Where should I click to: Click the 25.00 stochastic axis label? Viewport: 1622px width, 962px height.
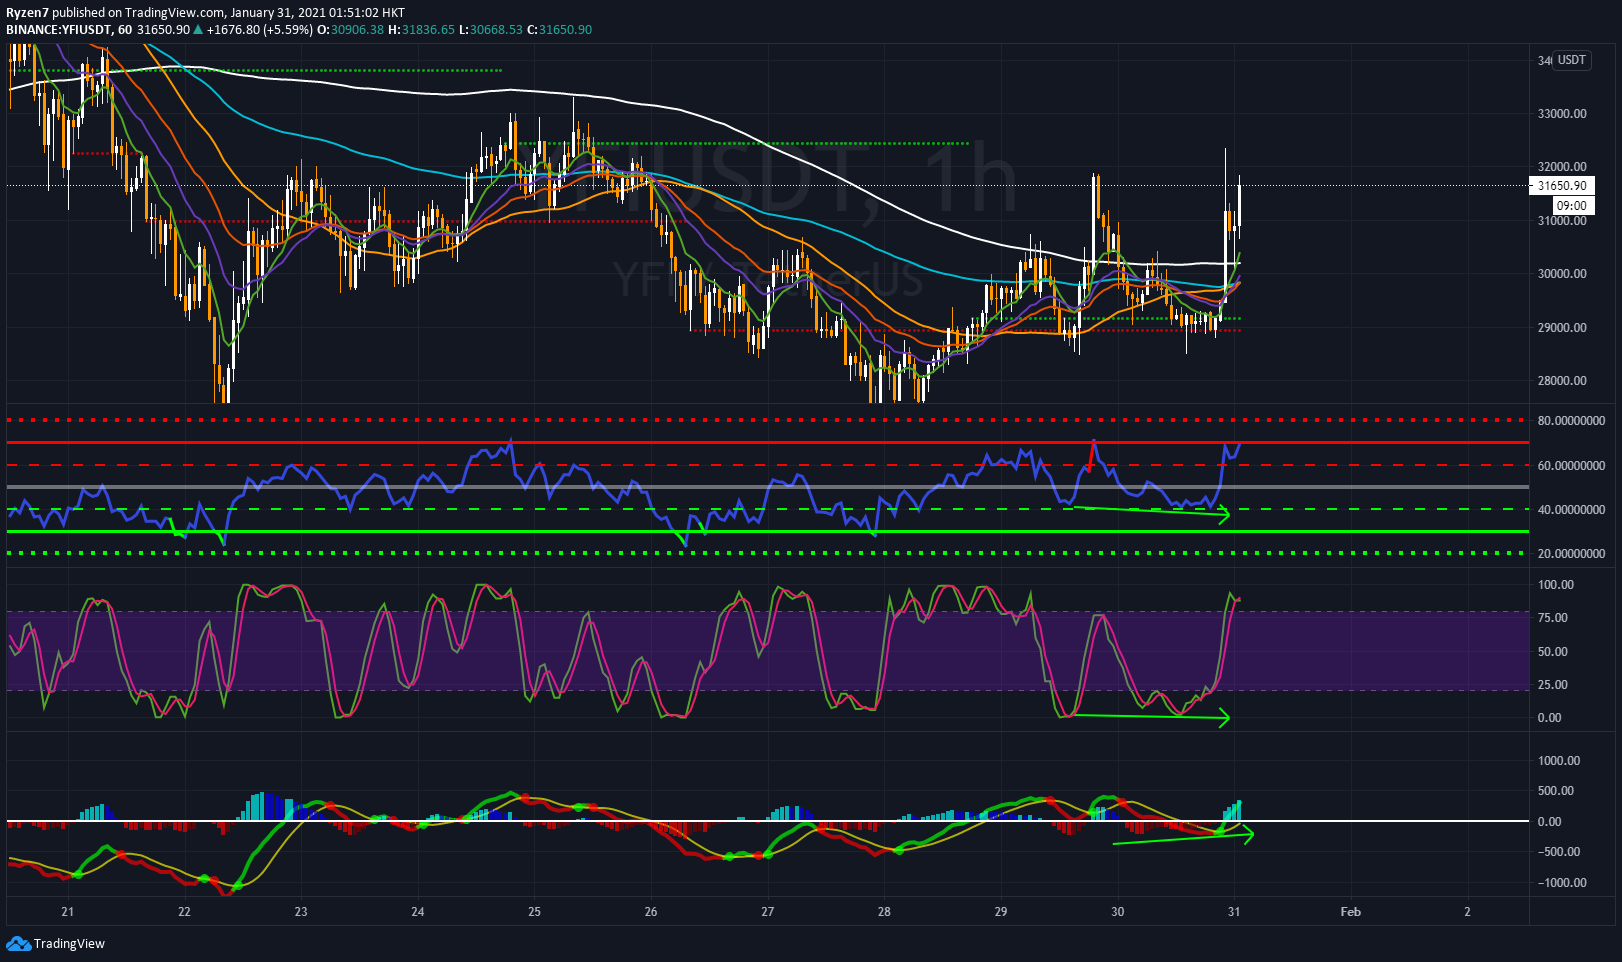click(1553, 685)
